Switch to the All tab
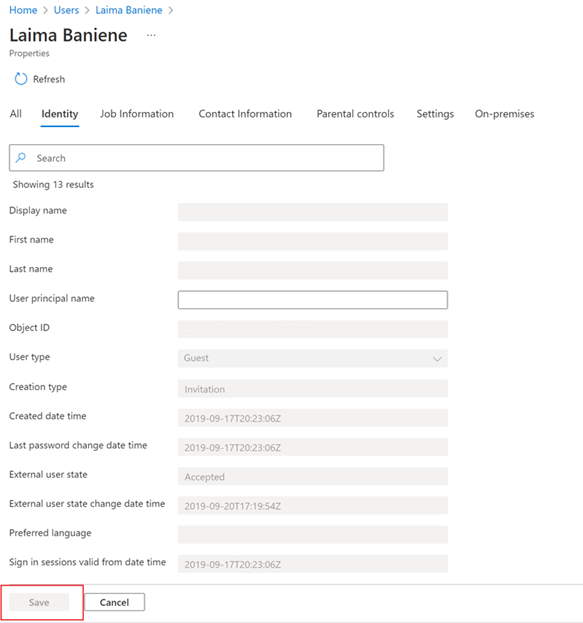This screenshot has width=583, height=623. coord(15,114)
